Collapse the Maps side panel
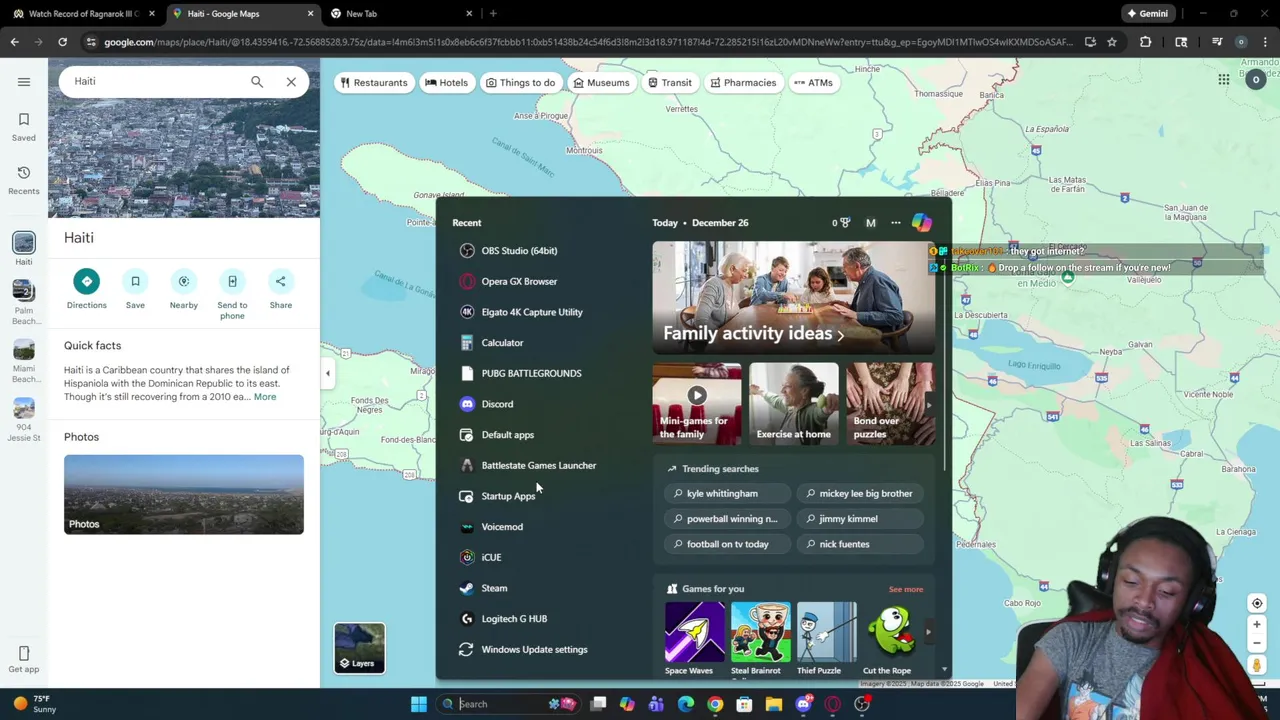1280x720 pixels. [327, 373]
